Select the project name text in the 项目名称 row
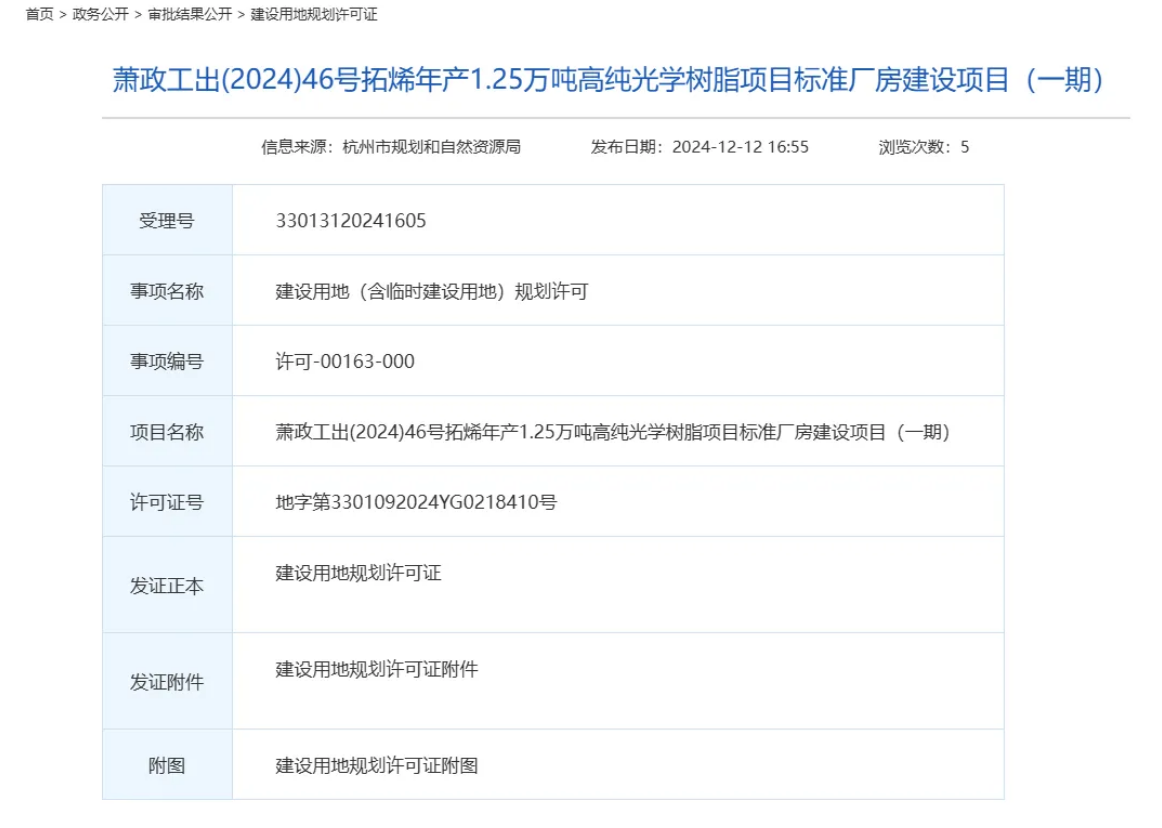This screenshot has height=828, width=1162. point(613,432)
